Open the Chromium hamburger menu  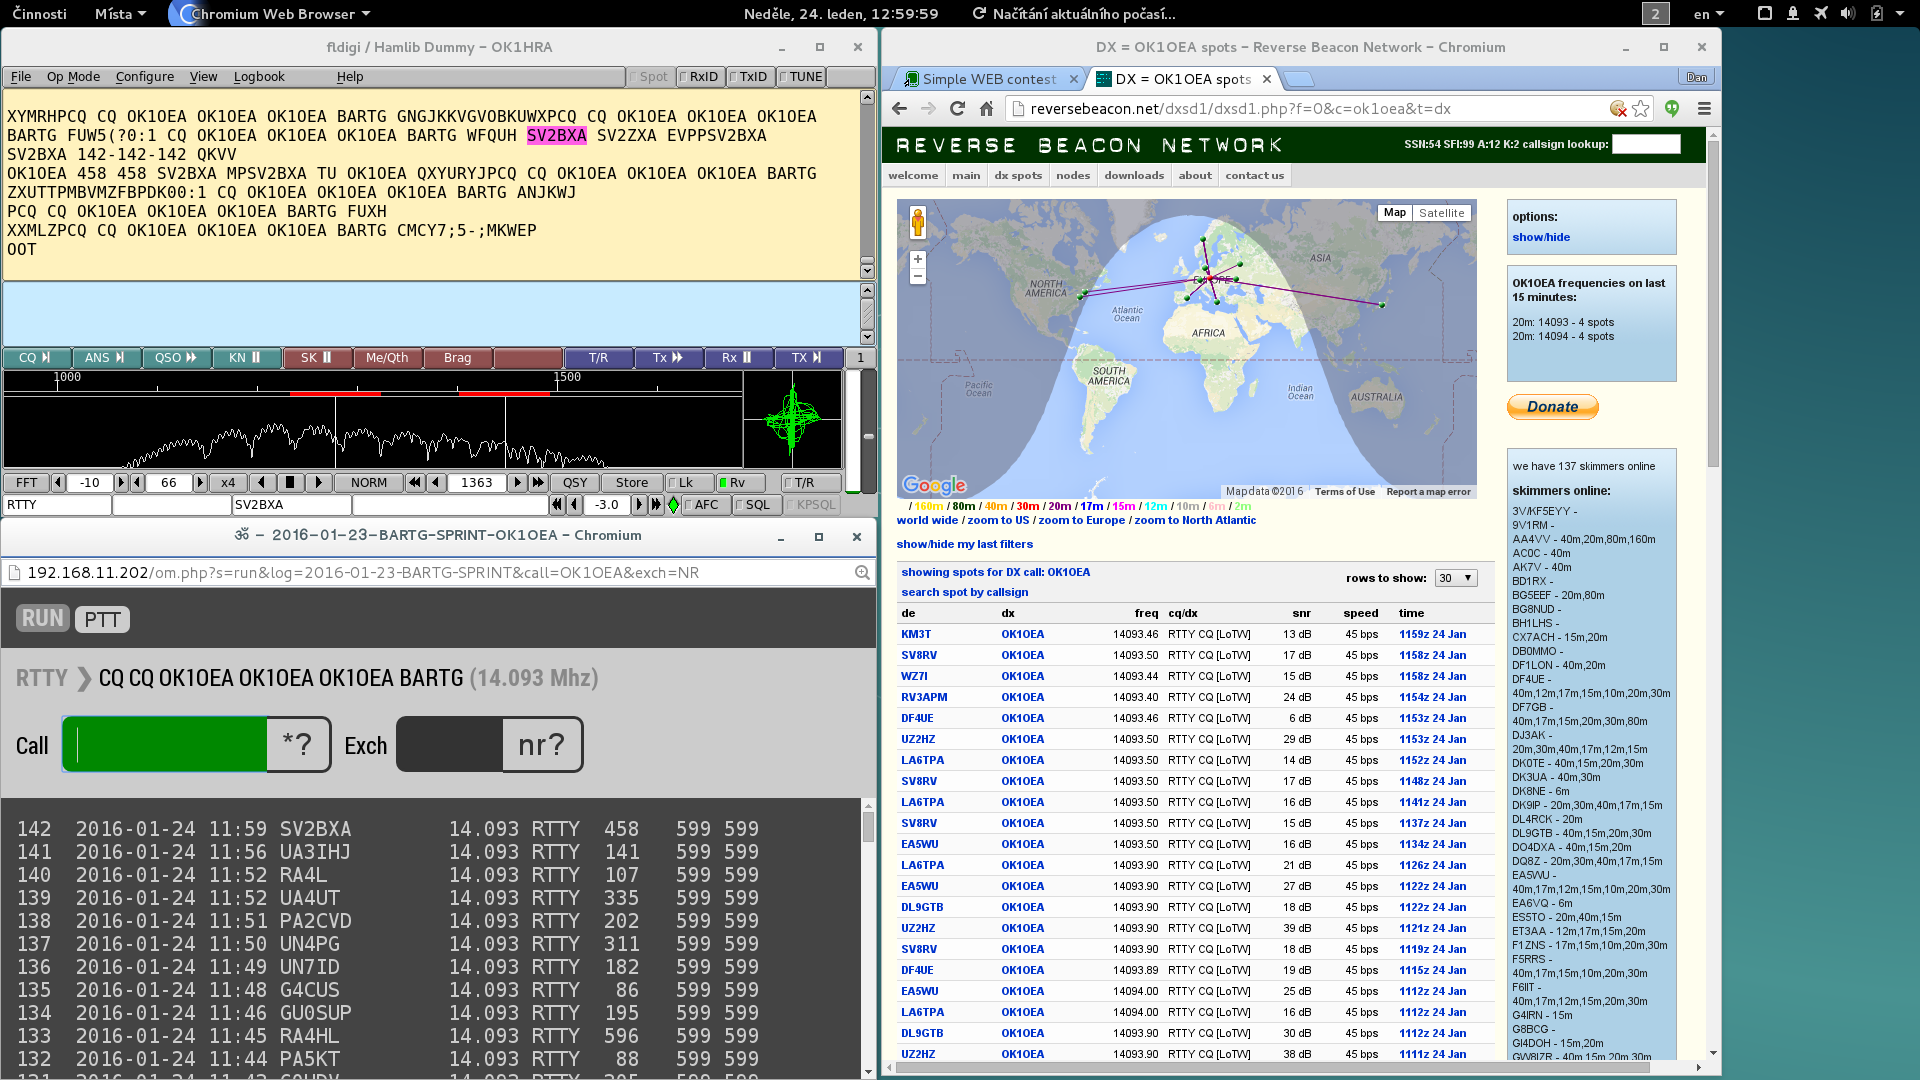[x=1705, y=109]
